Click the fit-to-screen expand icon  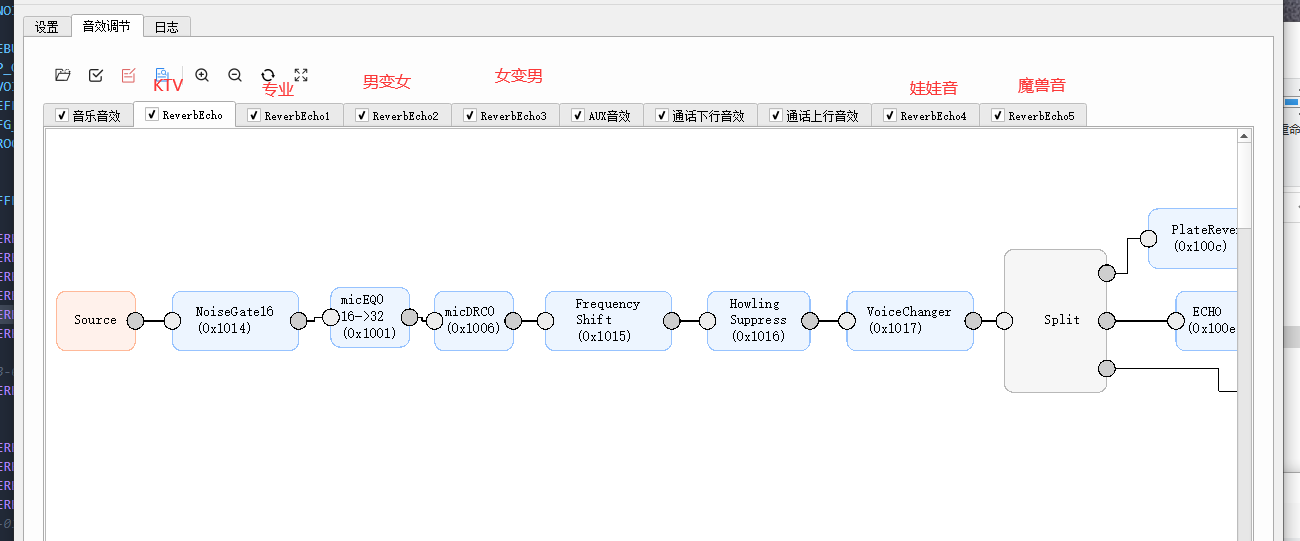pyautogui.click(x=301, y=75)
